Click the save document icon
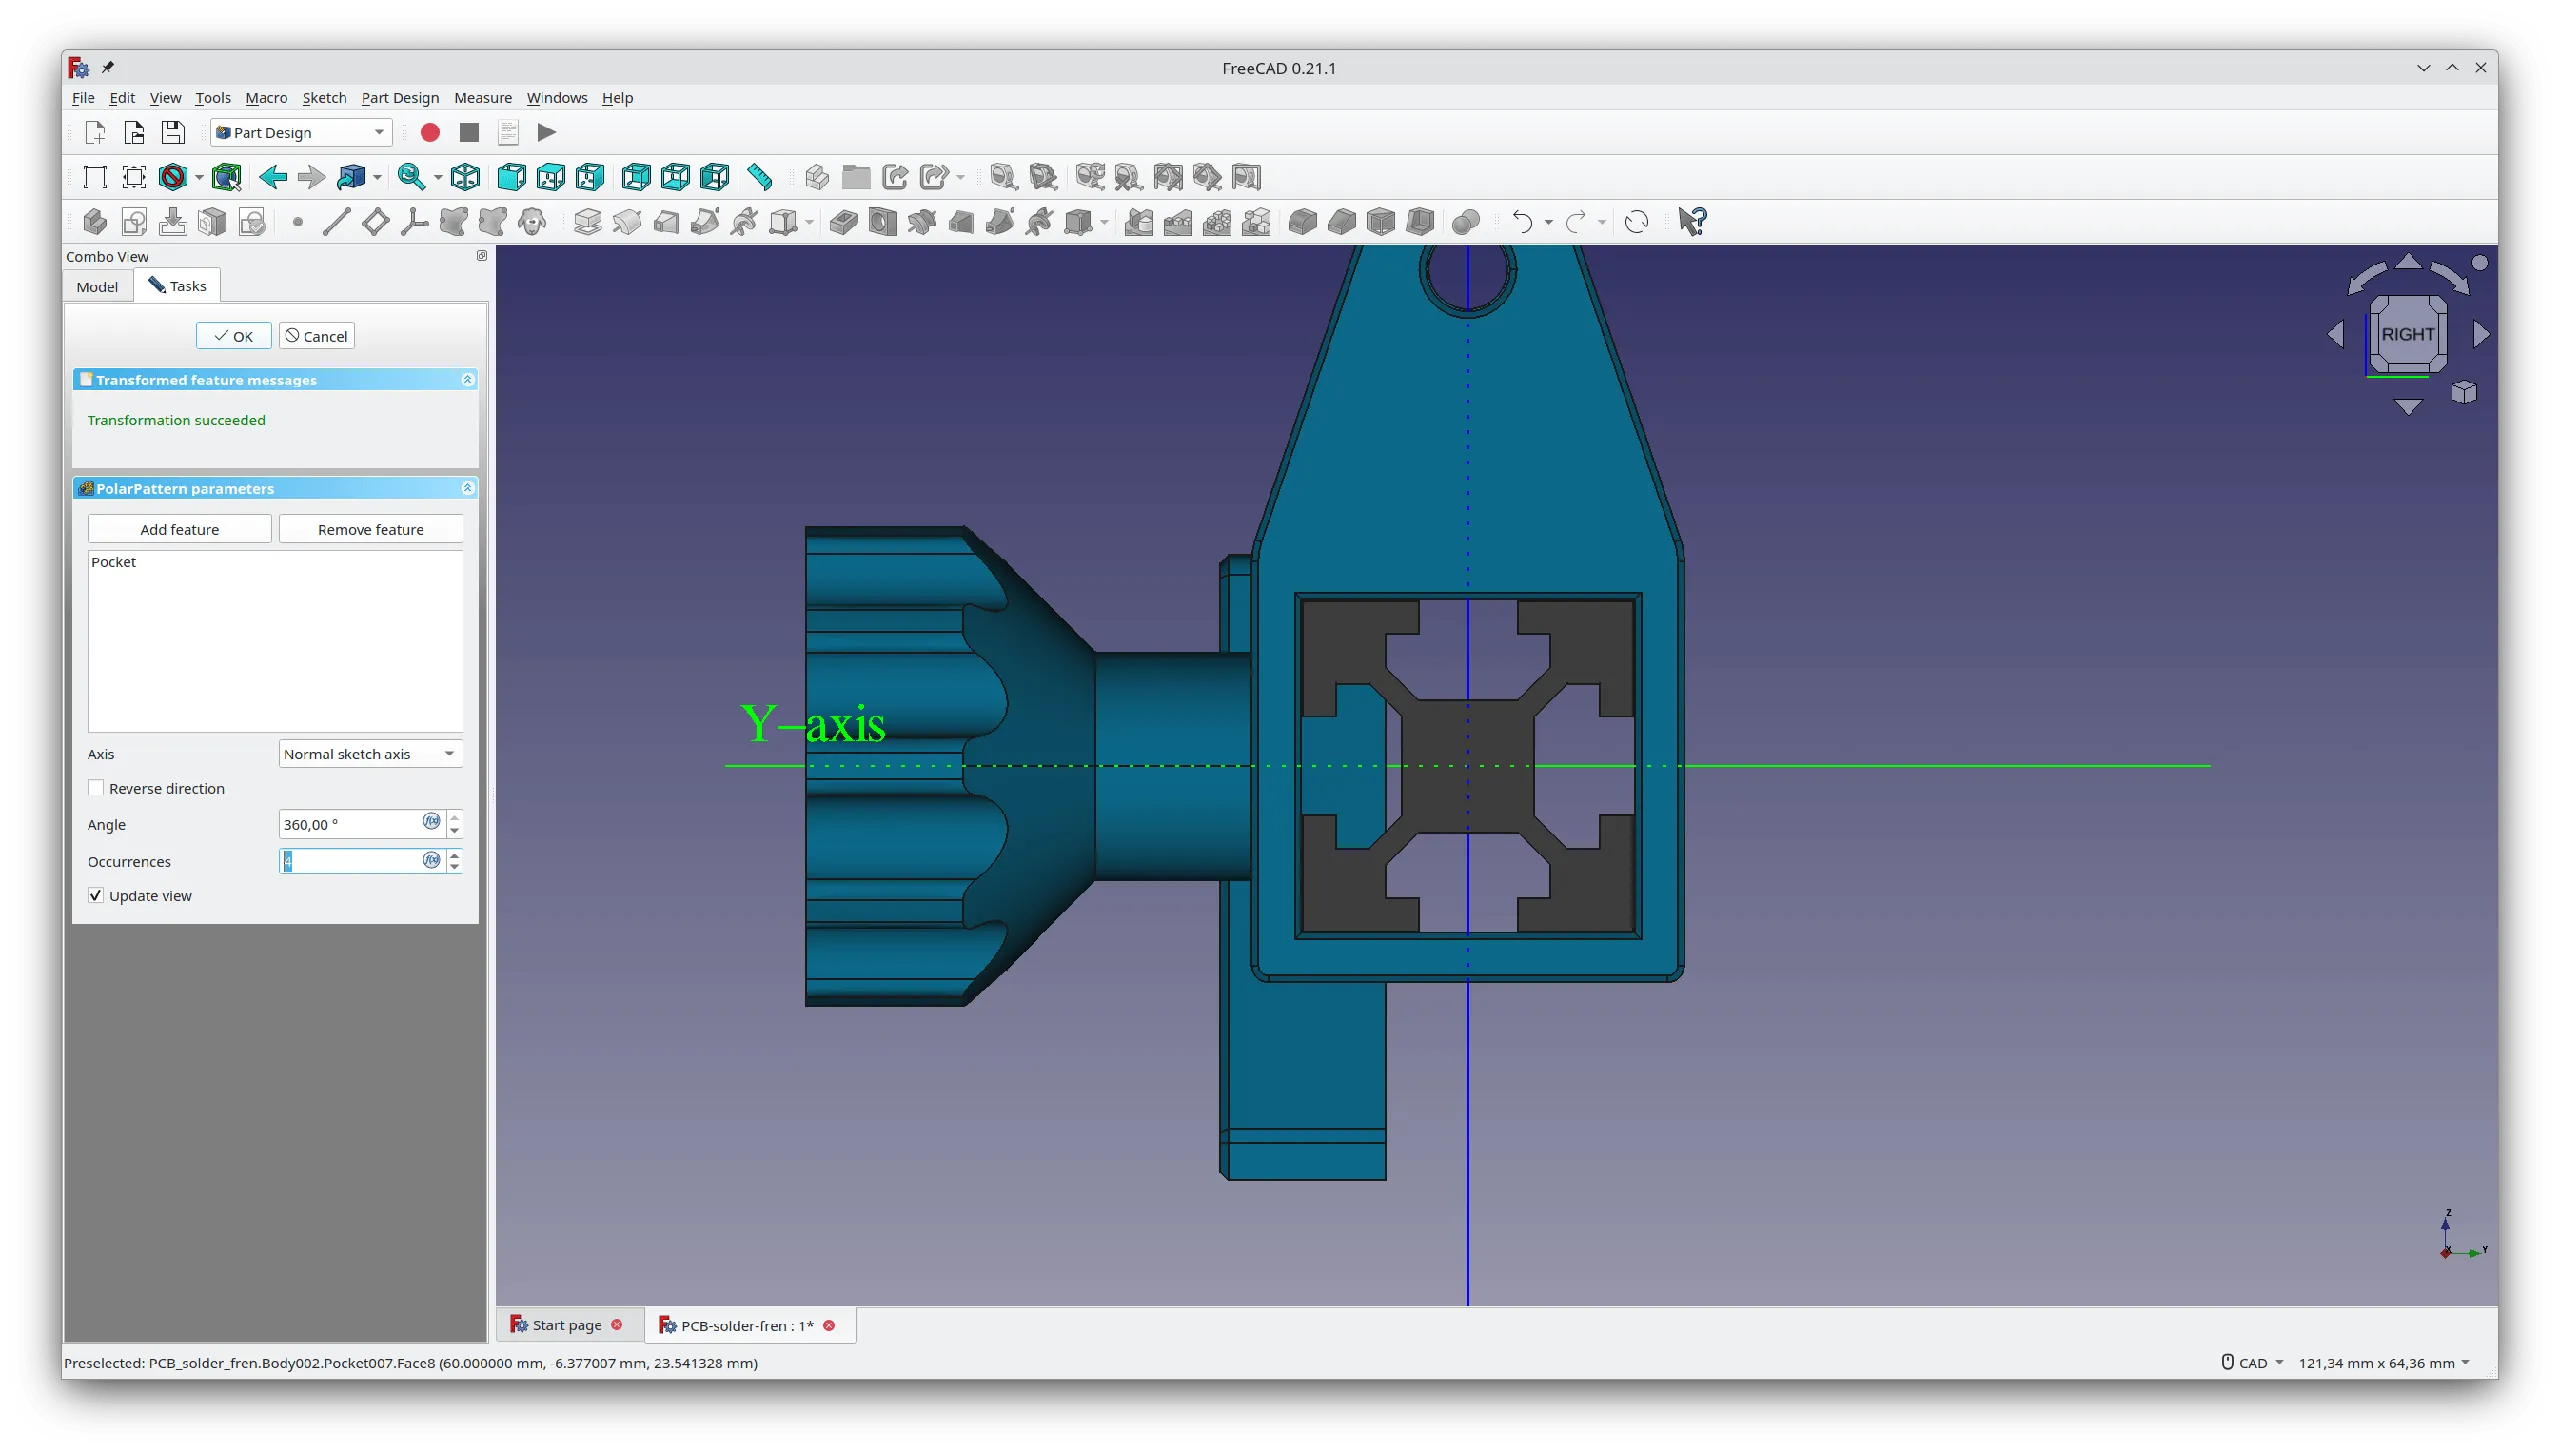Viewport: 2560px width, 1452px height. tap(173, 133)
